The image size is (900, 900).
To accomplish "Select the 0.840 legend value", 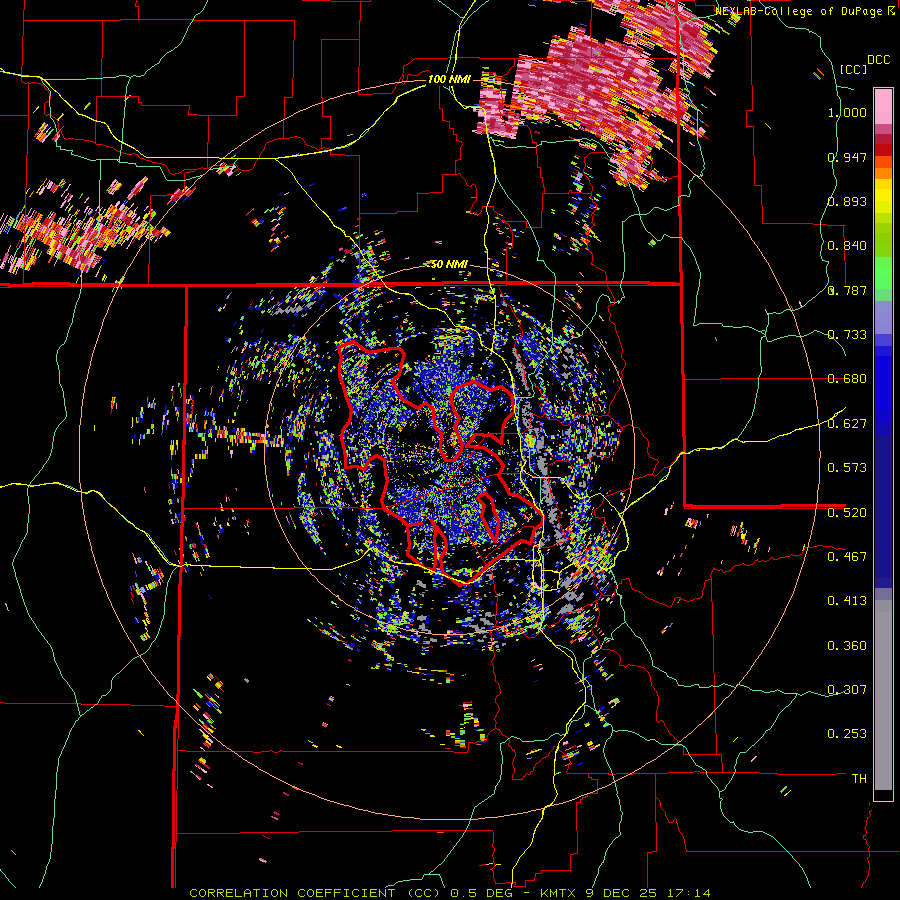I will click(847, 246).
